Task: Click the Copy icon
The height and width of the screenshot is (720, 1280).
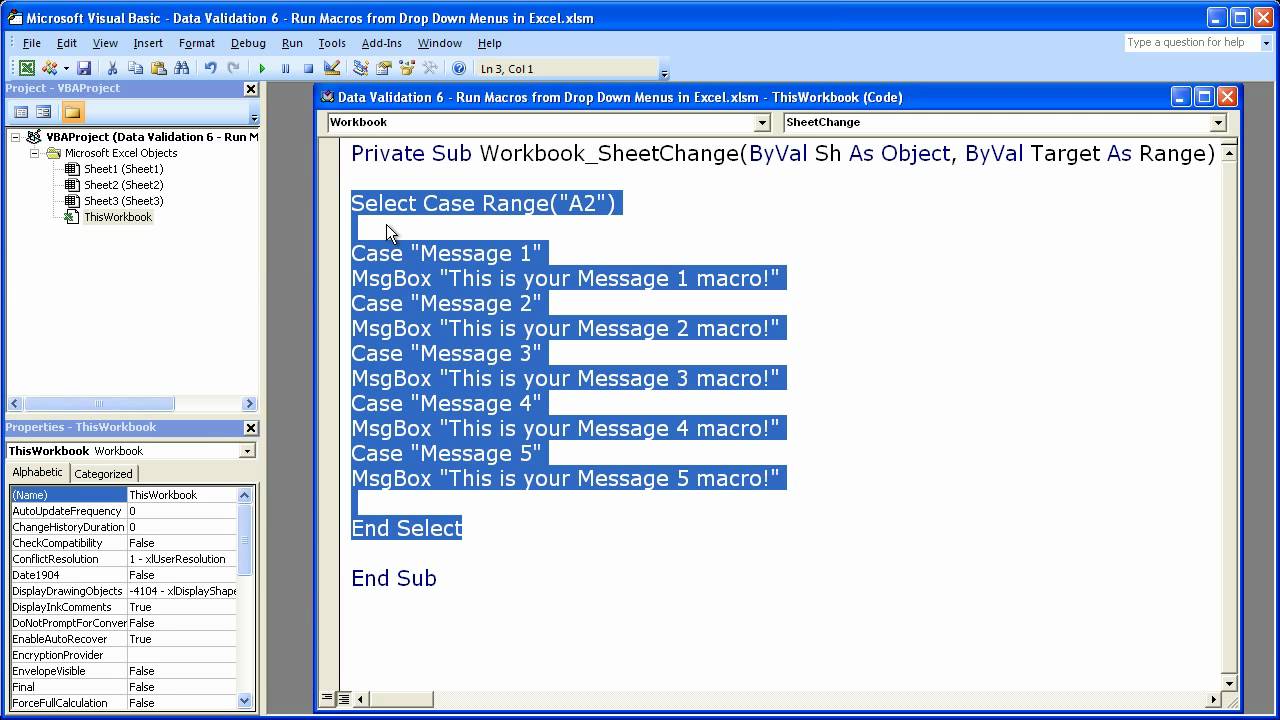Action: tap(135, 68)
